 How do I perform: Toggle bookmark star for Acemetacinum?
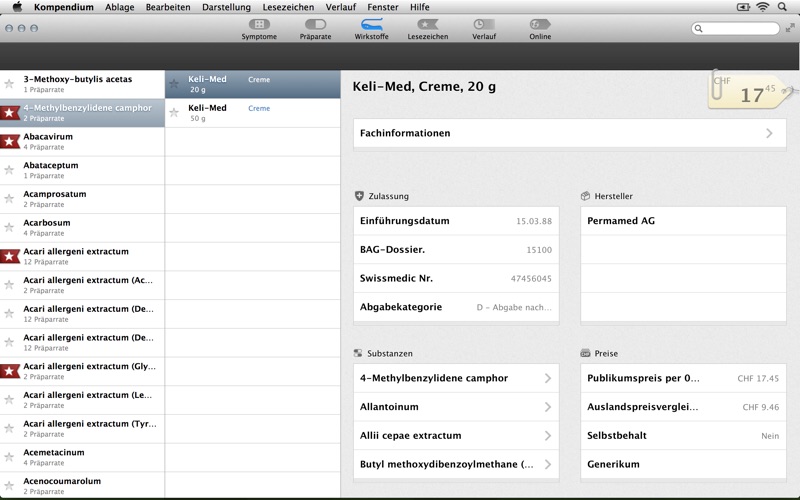[9, 457]
